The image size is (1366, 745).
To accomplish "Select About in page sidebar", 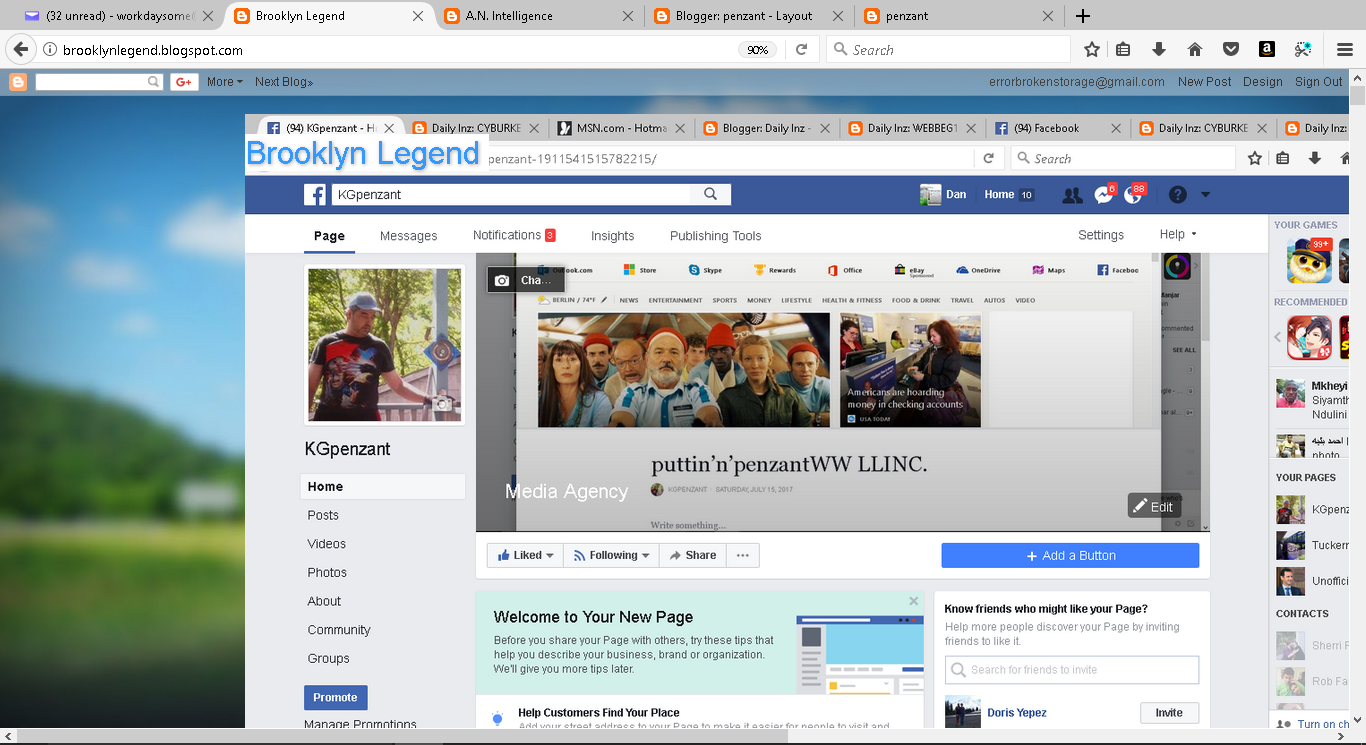I will (x=324, y=601).
